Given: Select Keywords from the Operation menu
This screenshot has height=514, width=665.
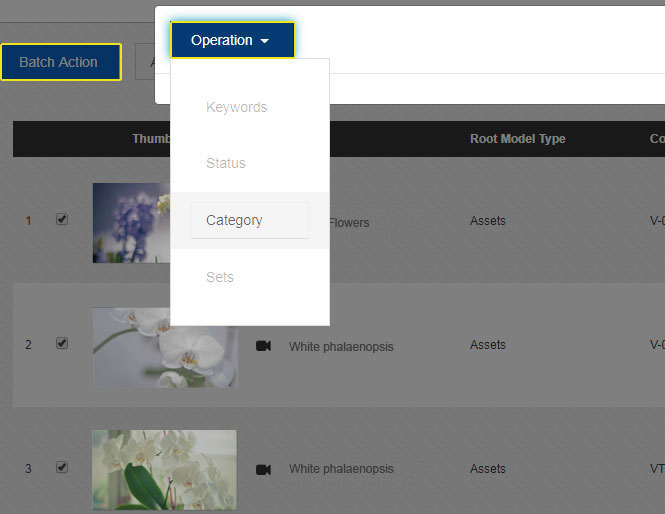Looking at the screenshot, I should (x=237, y=107).
